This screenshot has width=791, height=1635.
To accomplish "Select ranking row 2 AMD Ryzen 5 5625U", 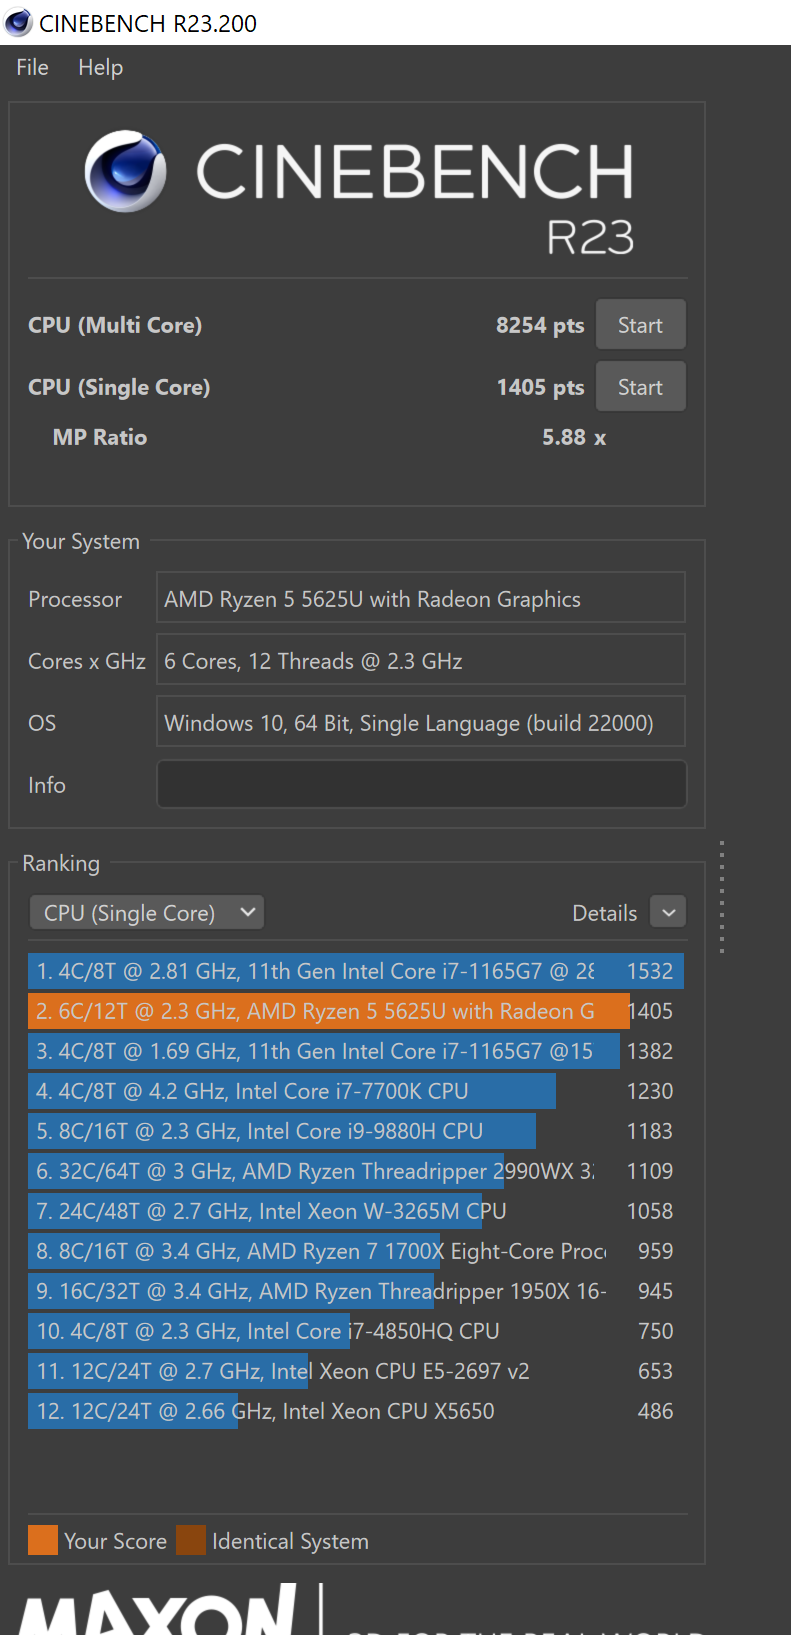I will (x=356, y=1011).
